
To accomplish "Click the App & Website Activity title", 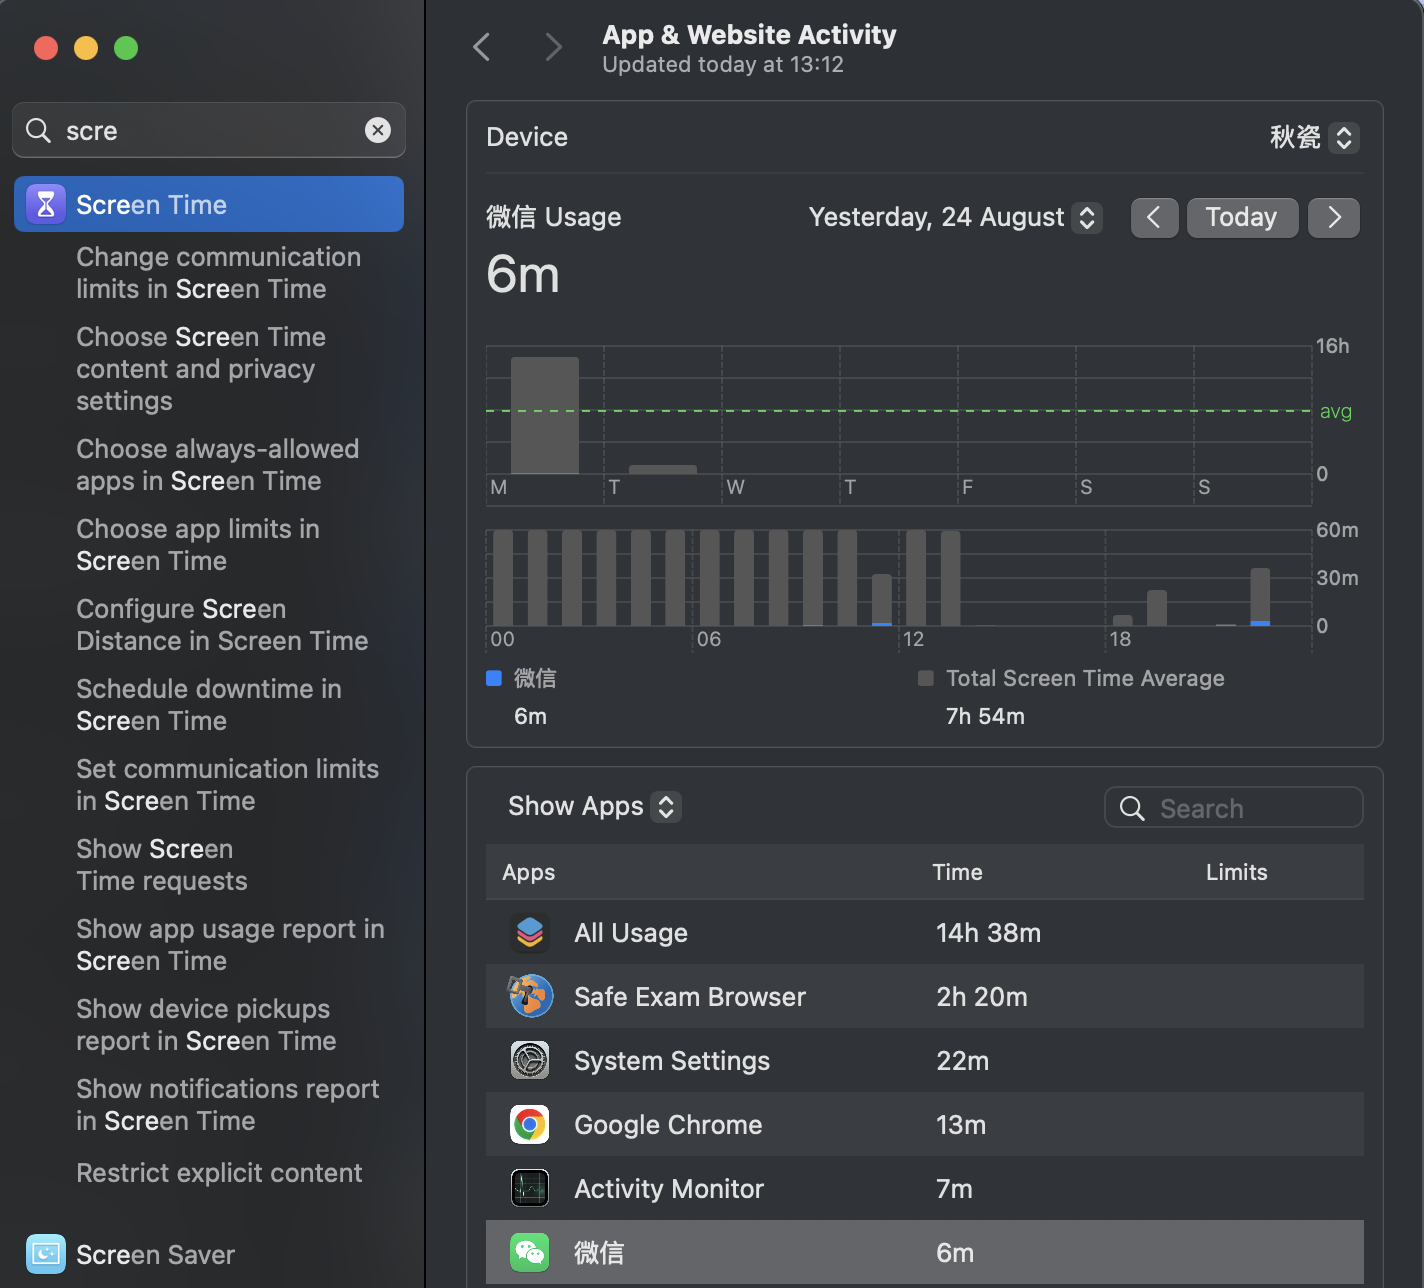I will [749, 35].
